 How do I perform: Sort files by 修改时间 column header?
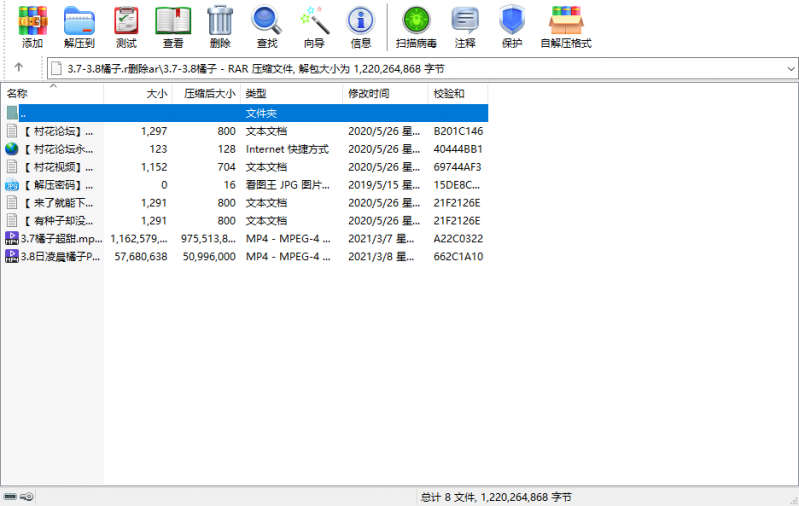pyautogui.click(x=384, y=93)
